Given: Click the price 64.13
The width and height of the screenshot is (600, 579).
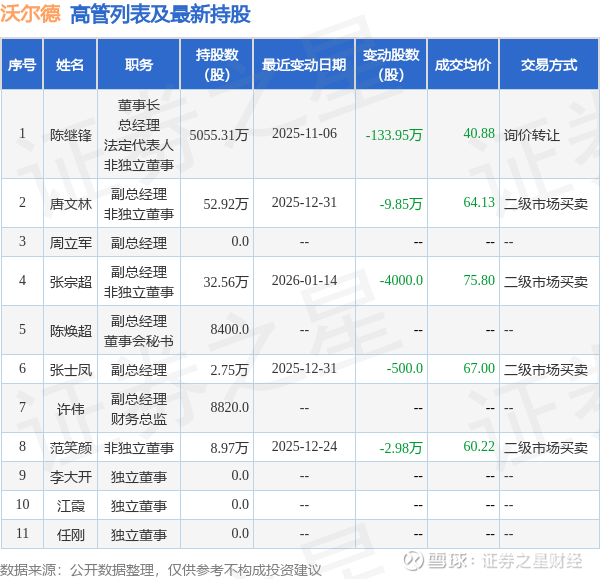Looking at the screenshot, I should [x=479, y=202].
